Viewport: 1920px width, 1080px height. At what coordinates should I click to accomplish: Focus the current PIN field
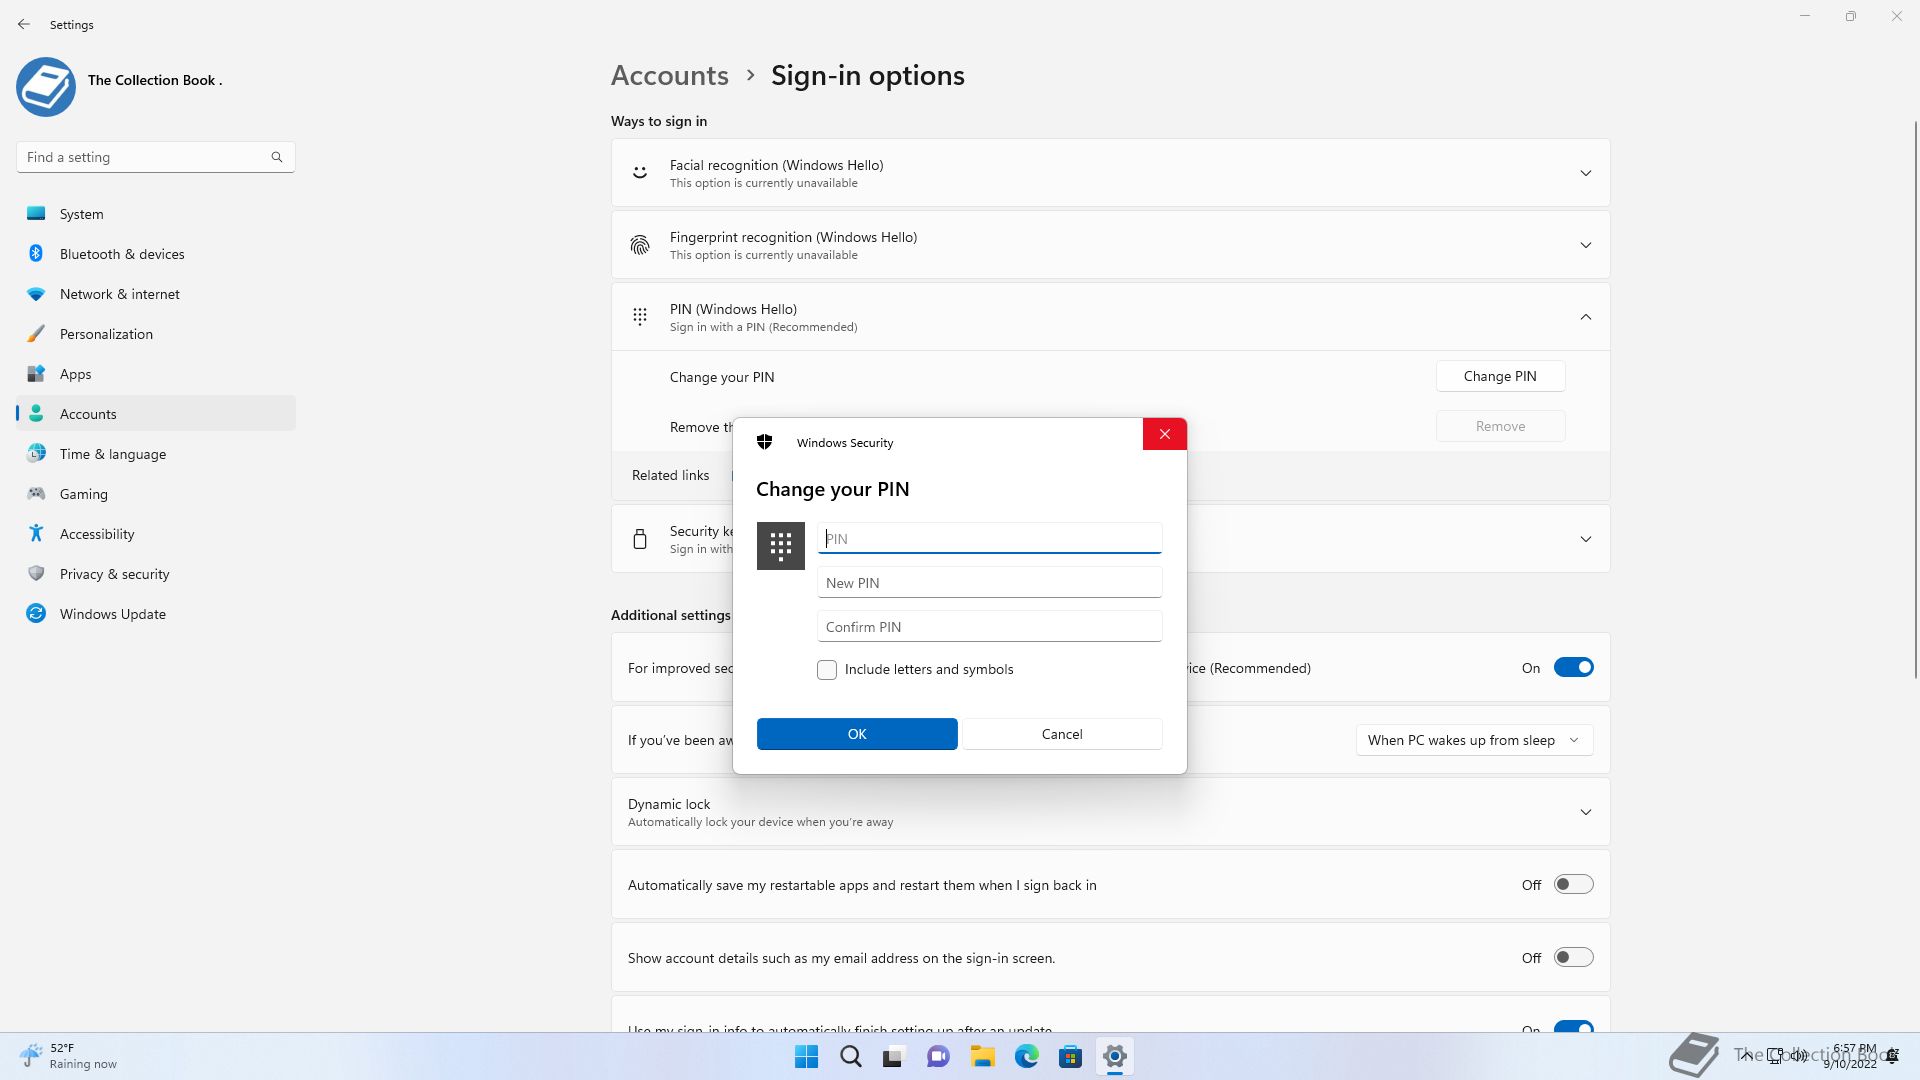pyautogui.click(x=990, y=538)
